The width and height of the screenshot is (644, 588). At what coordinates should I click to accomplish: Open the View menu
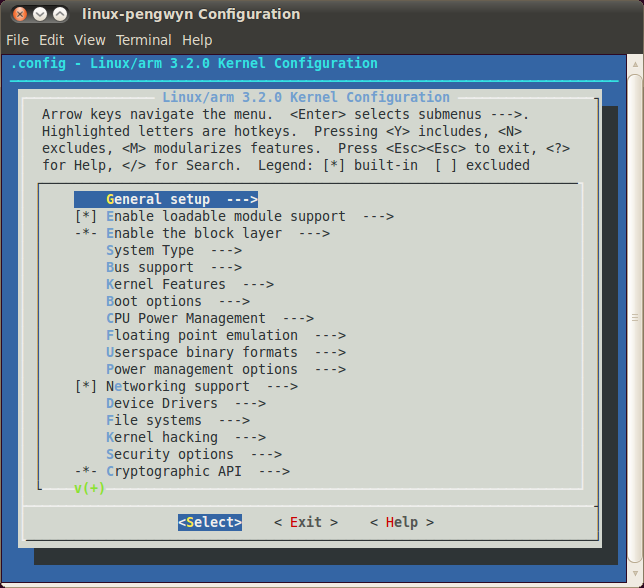point(90,40)
